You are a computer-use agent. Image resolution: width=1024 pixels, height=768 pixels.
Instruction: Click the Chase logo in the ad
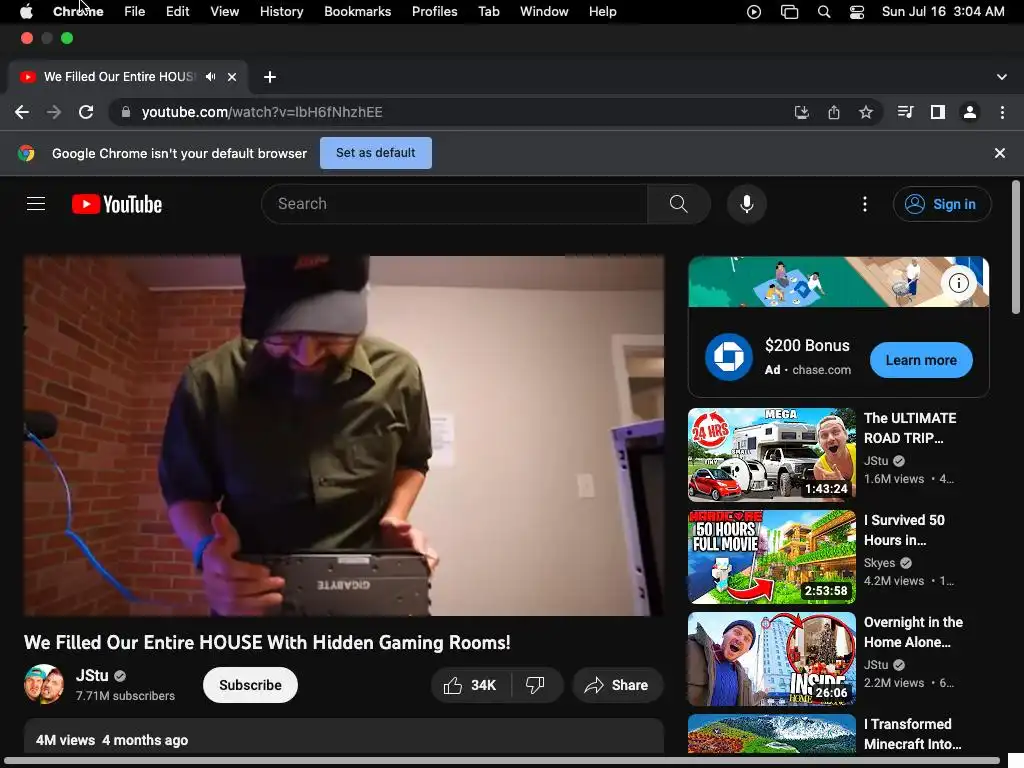point(728,357)
